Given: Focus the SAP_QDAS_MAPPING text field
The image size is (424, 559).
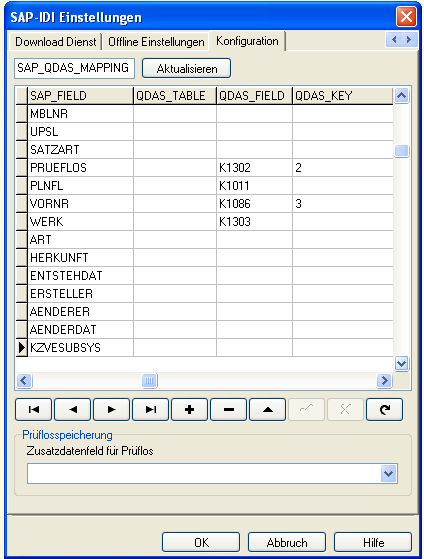Looking at the screenshot, I should (75, 68).
